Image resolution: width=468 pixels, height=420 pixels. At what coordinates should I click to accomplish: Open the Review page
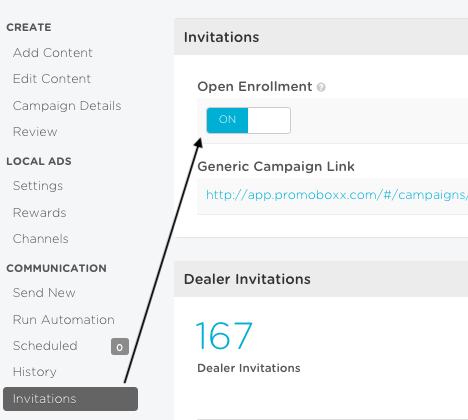[x=35, y=132]
